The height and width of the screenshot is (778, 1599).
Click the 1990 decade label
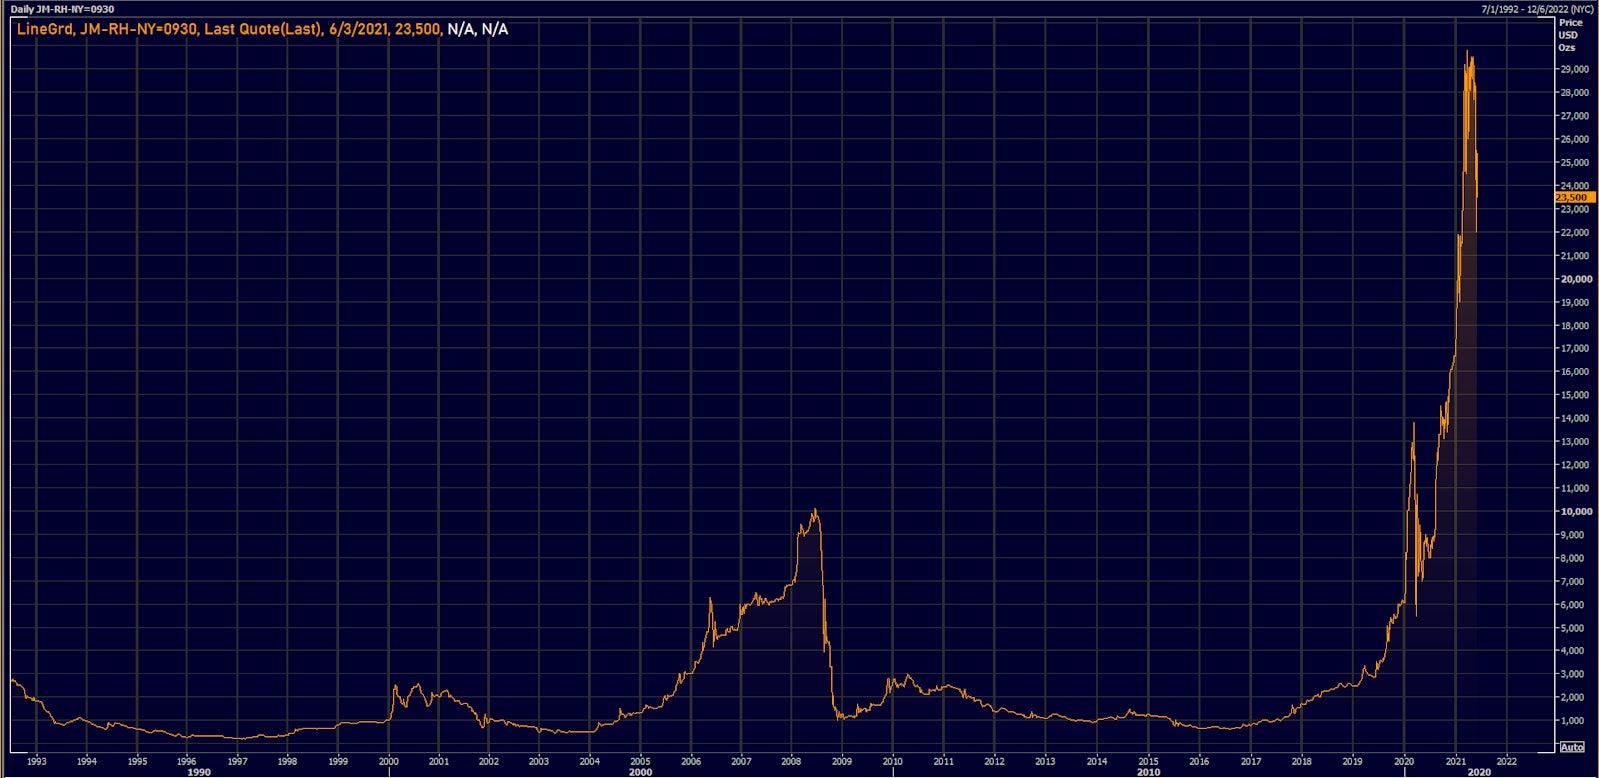pyautogui.click(x=199, y=772)
